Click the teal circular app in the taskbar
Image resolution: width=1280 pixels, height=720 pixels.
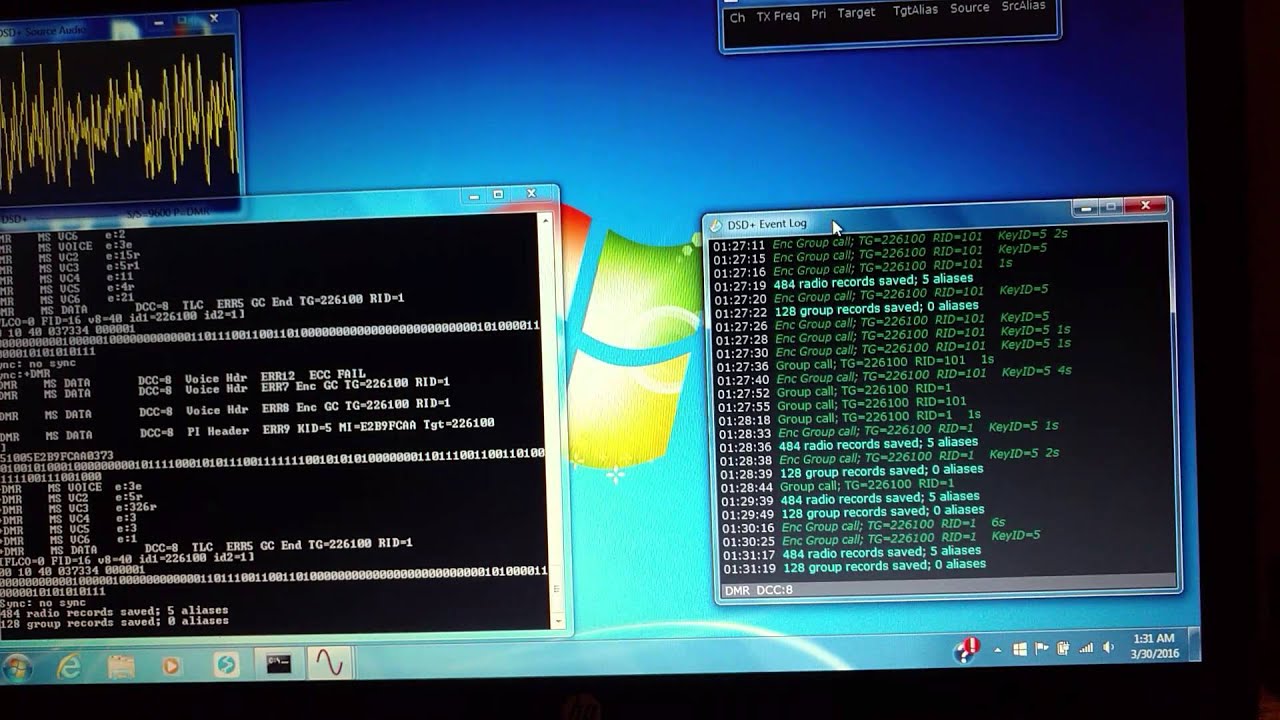(x=226, y=664)
